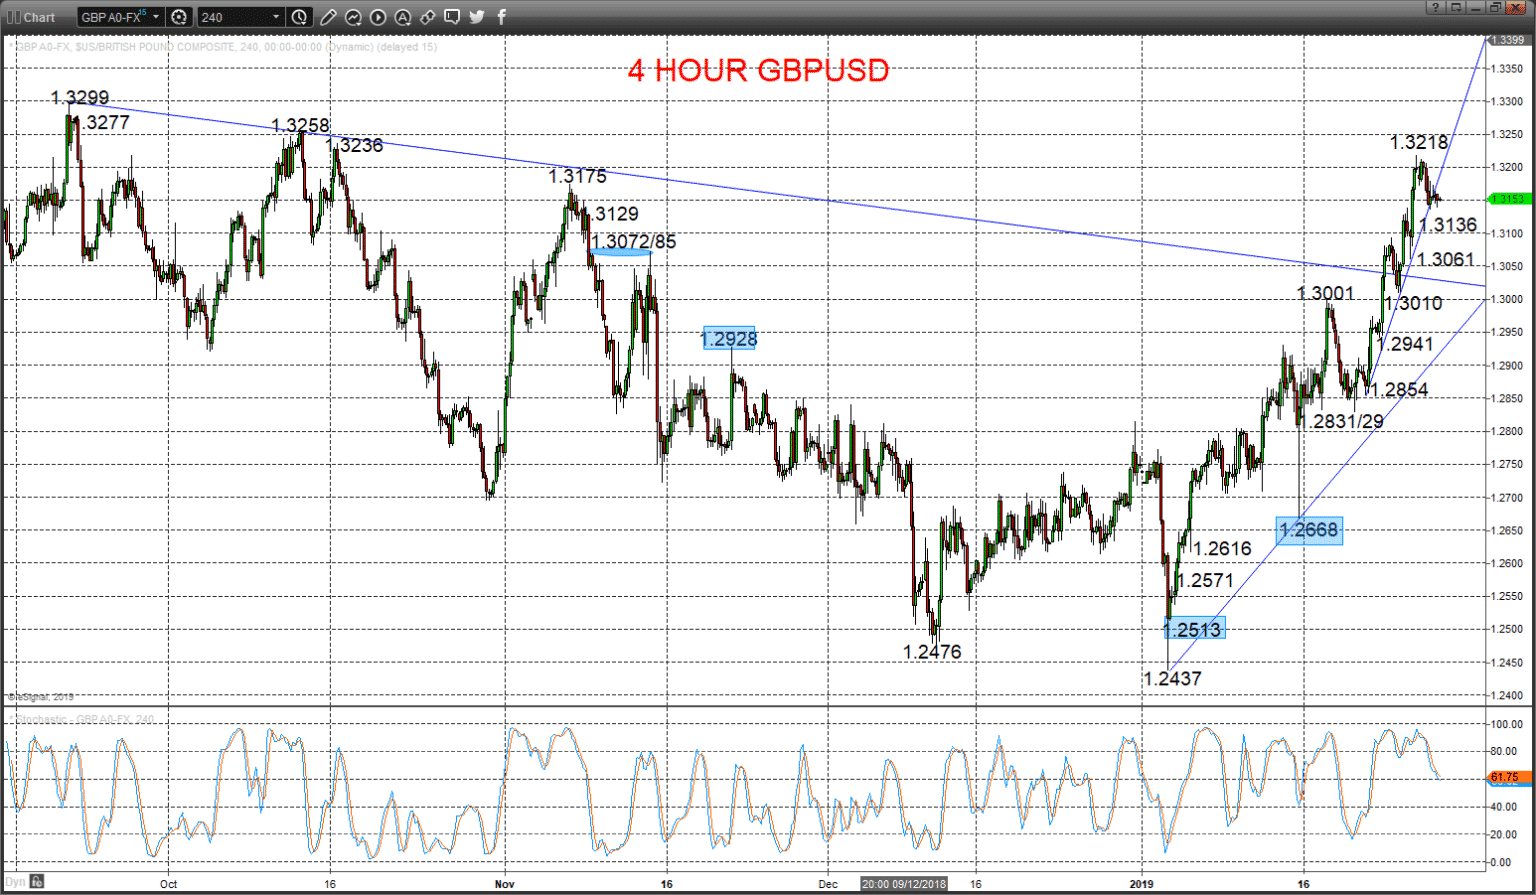Open the alerts circled A icon
The height and width of the screenshot is (895, 1536).
[x=402, y=17]
